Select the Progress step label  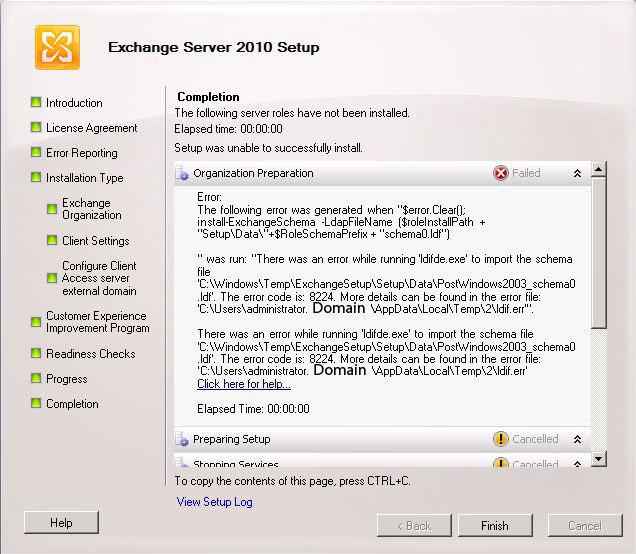coord(67,379)
